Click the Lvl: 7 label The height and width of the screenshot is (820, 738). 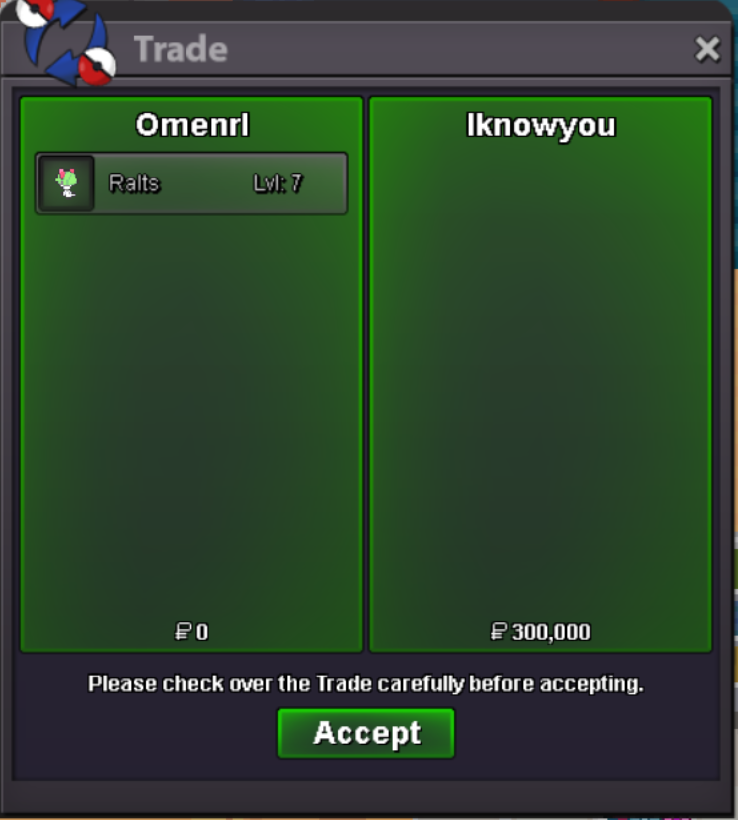[278, 183]
